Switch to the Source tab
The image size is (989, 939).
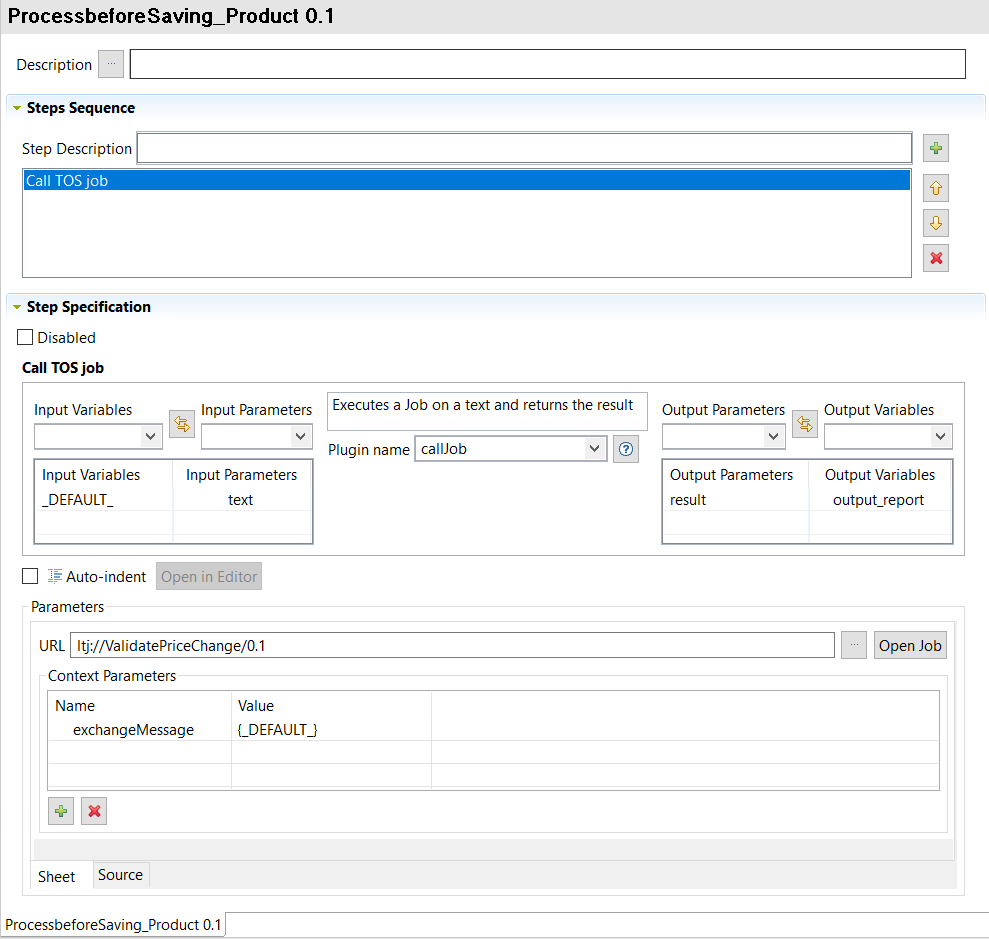coord(120,875)
